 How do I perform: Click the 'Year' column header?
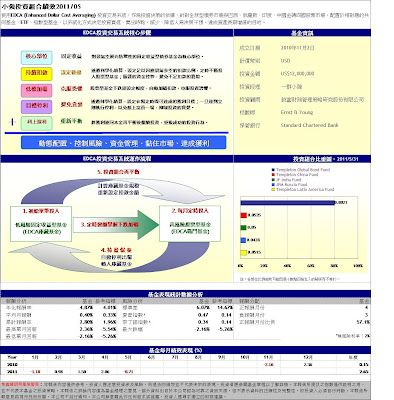click(x=12, y=357)
